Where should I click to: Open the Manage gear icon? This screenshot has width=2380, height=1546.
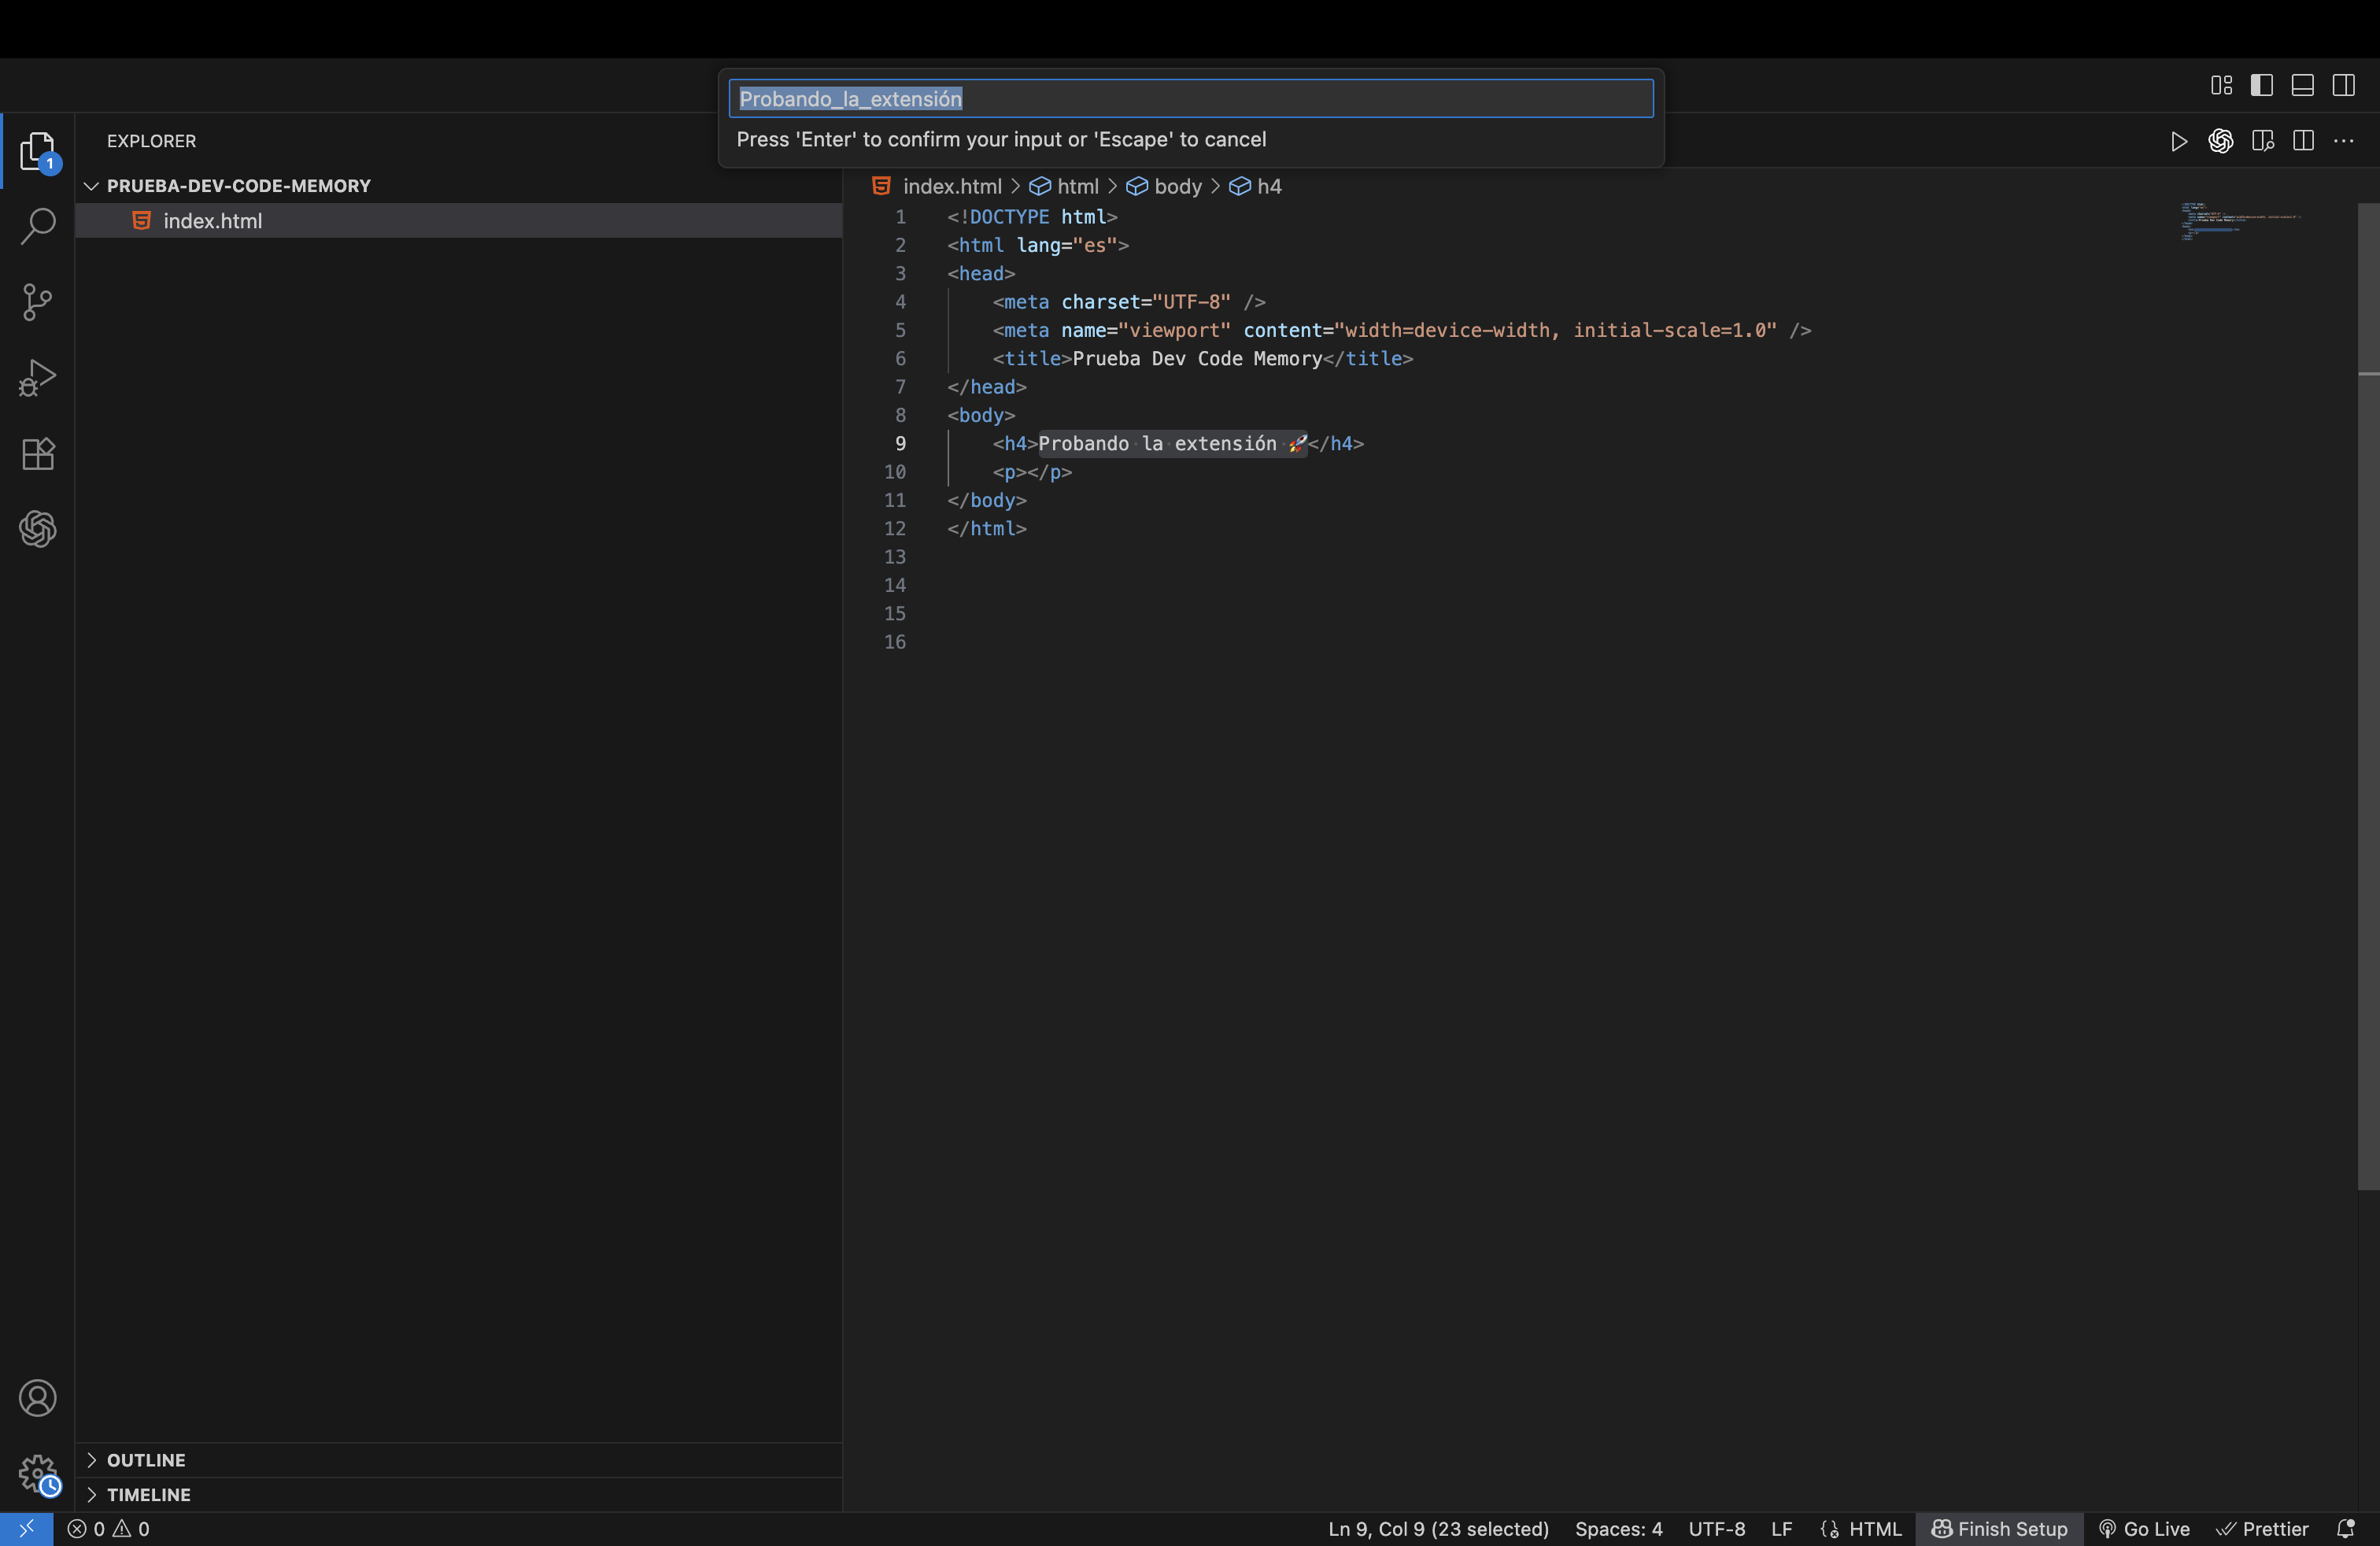37,1474
